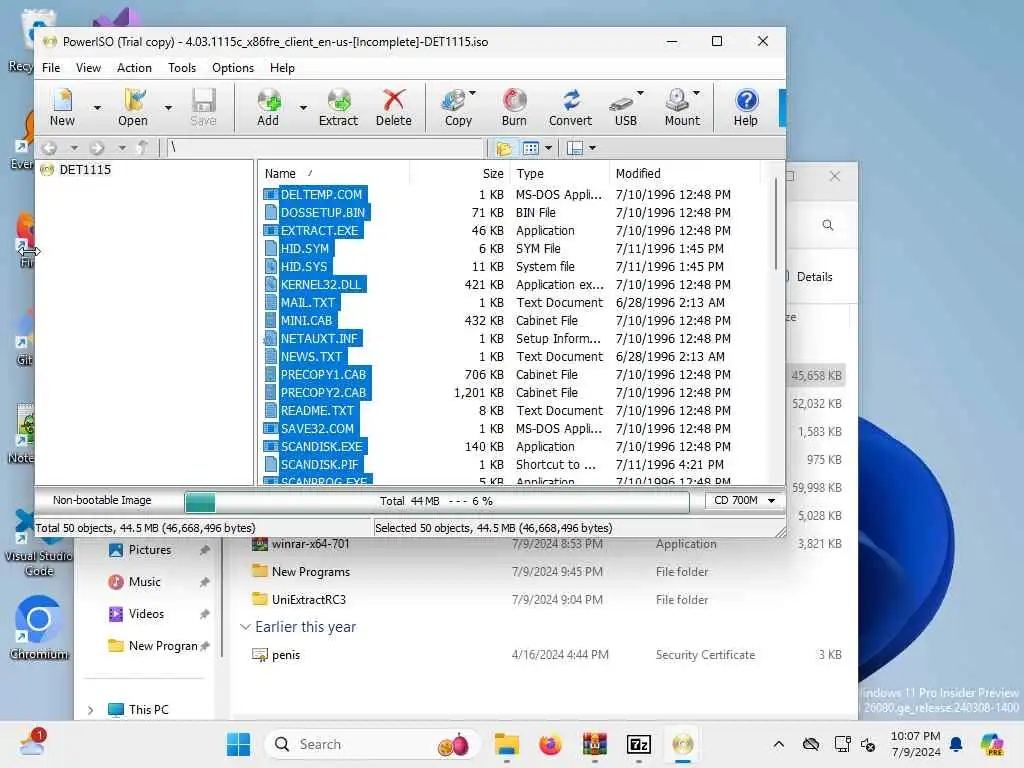Screen dimensions: 1024x768
Task: Select the UniExtractRC3 folder in Explorer
Action: click(308, 600)
